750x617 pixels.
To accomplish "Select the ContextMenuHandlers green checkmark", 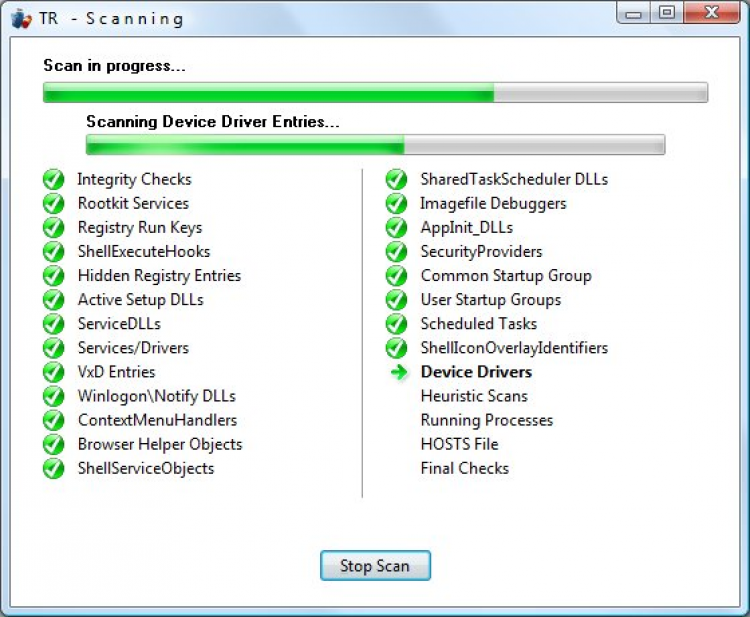I will click(54, 420).
